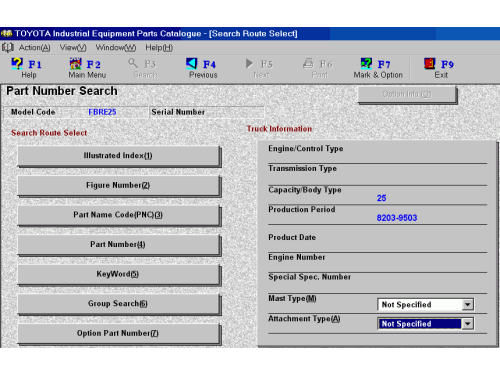Click the Serial Number input field
Screen dimensions: 500x375
[x=234, y=112]
